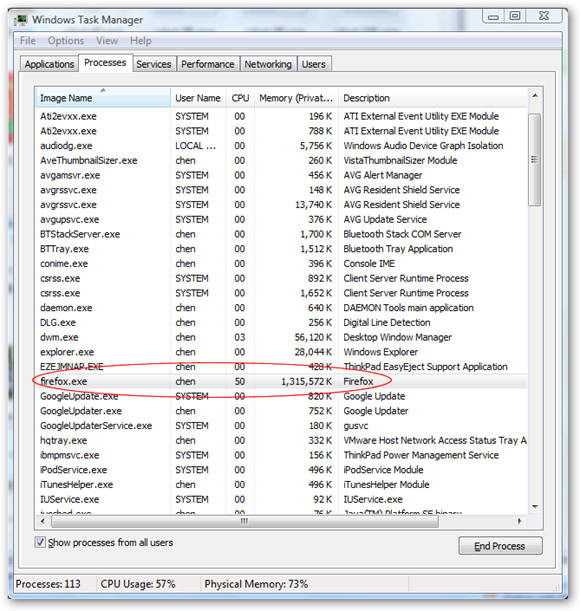Click the 13,740 K memory value
This screenshot has height=611, width=580.
(314, 205)
